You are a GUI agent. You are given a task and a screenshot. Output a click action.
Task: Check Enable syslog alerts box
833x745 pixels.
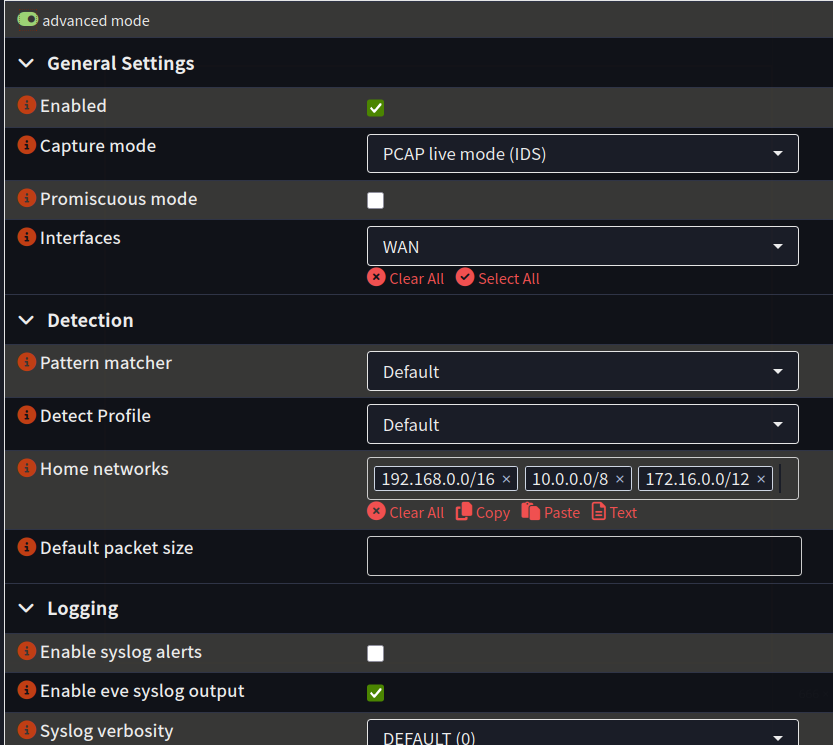click(x=376, y=653)
